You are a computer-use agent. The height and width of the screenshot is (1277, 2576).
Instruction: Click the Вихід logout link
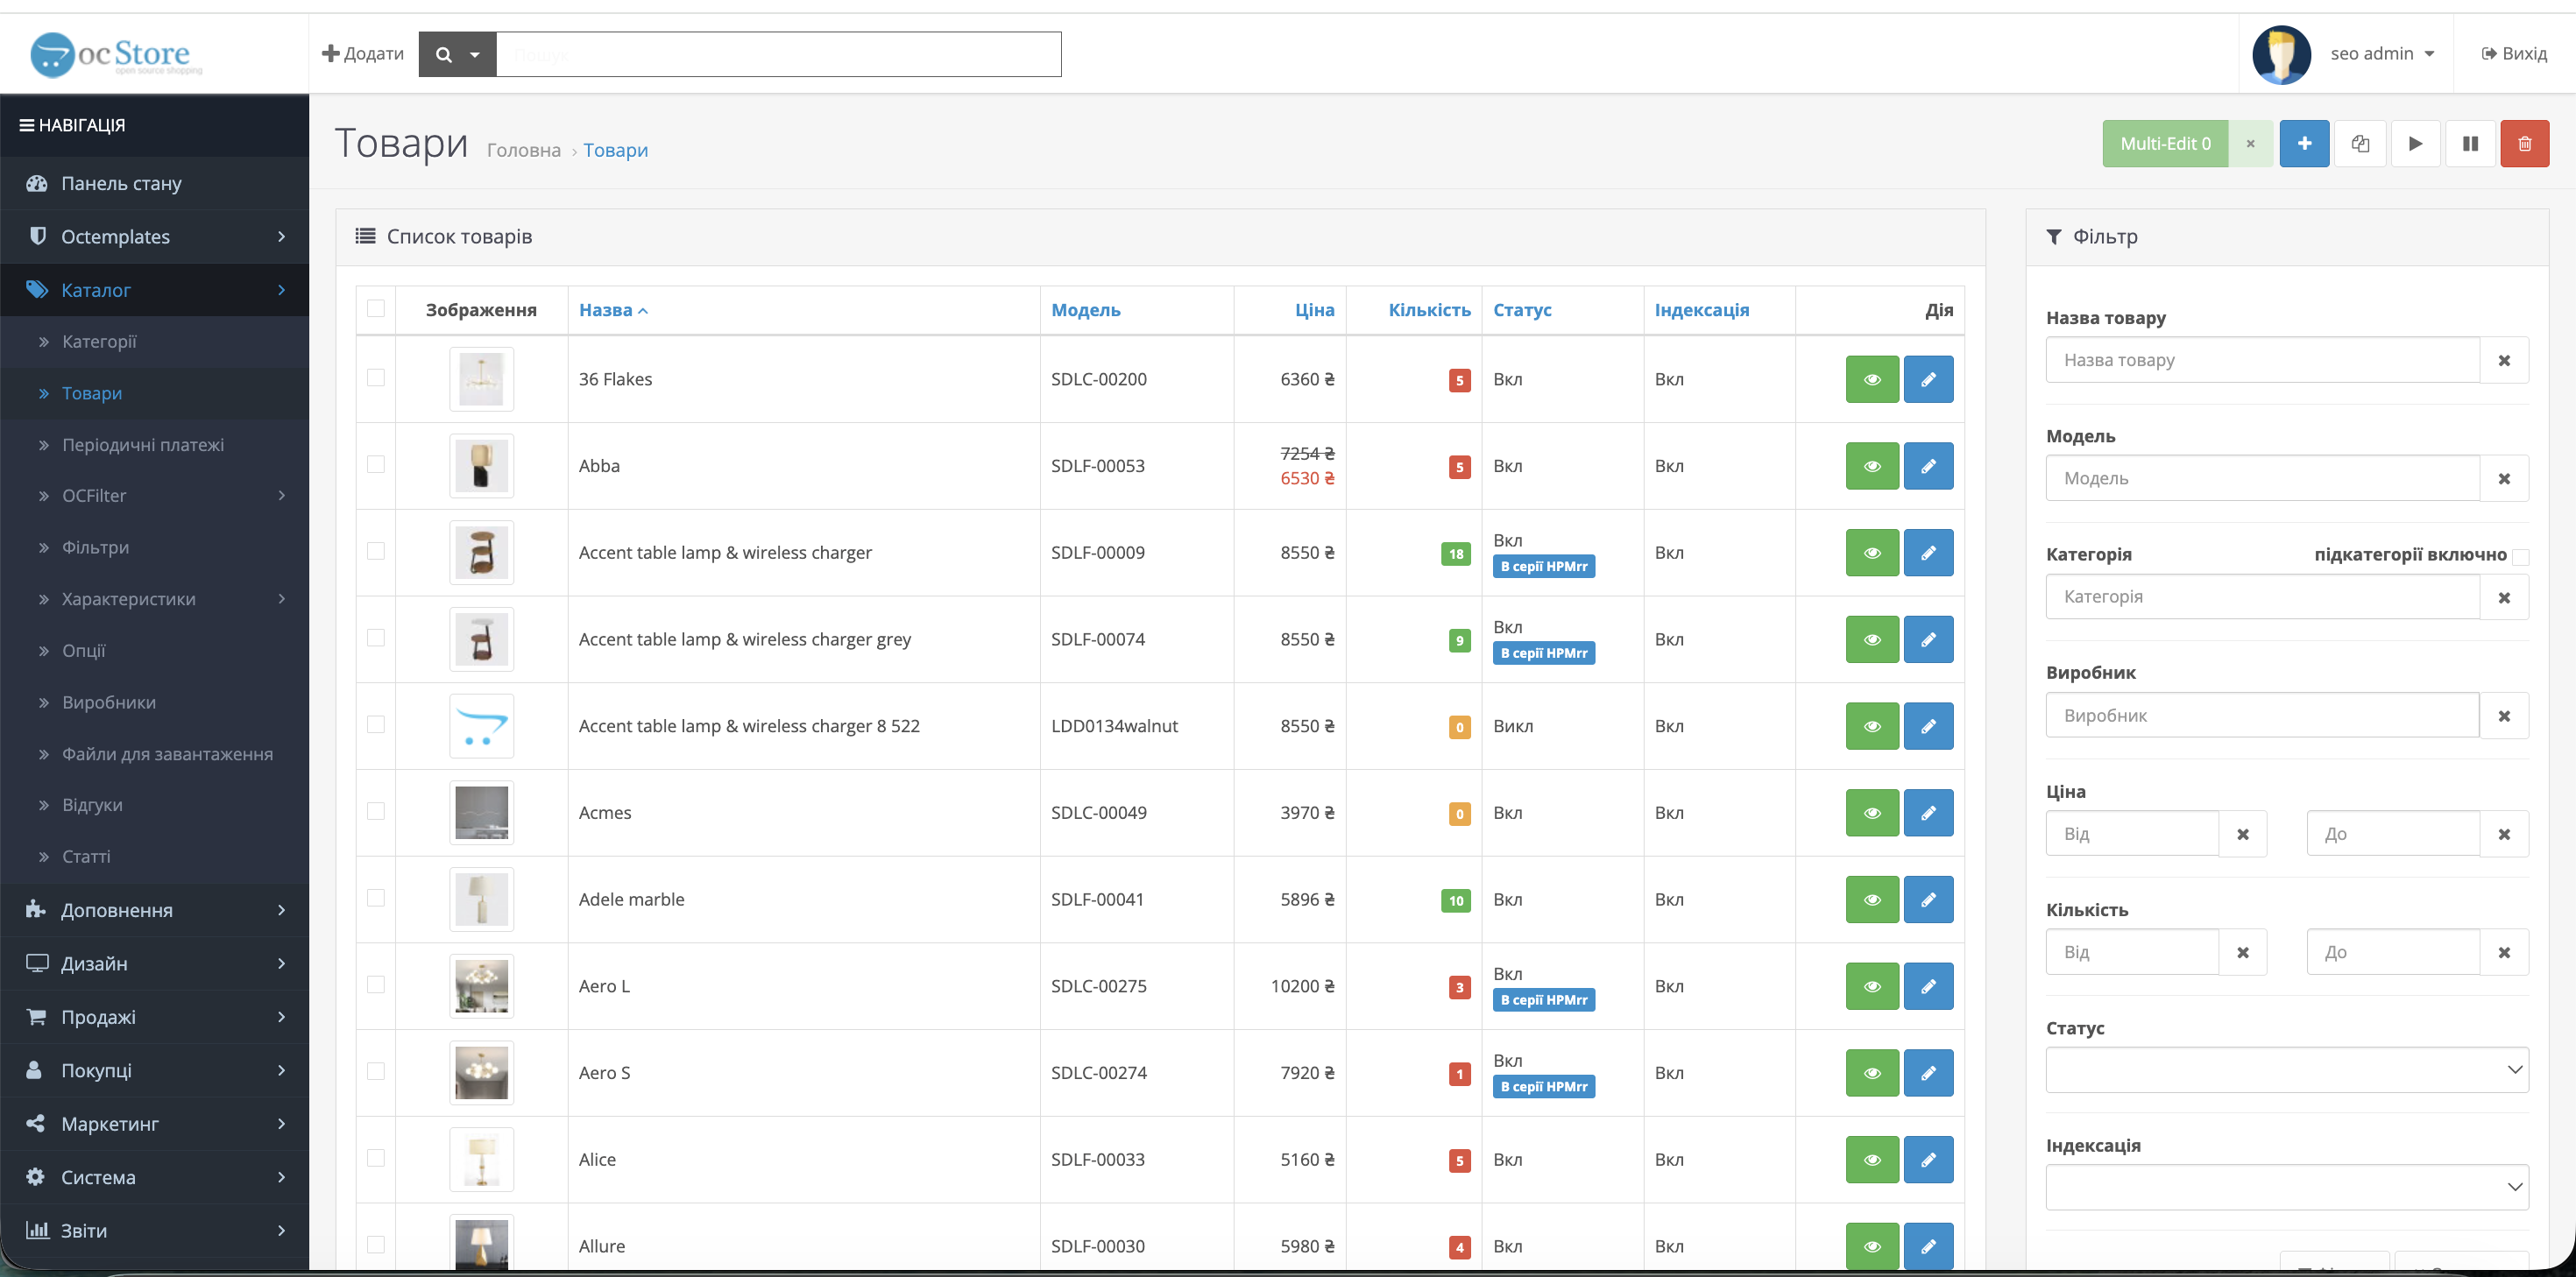point(2514,54)
